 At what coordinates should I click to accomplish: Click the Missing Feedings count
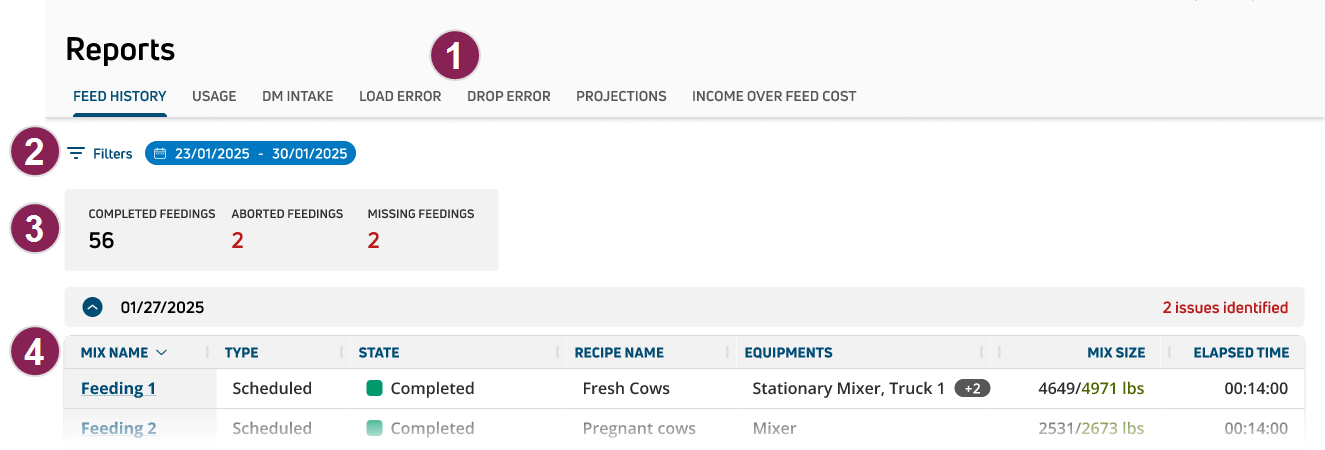(374, 240)
